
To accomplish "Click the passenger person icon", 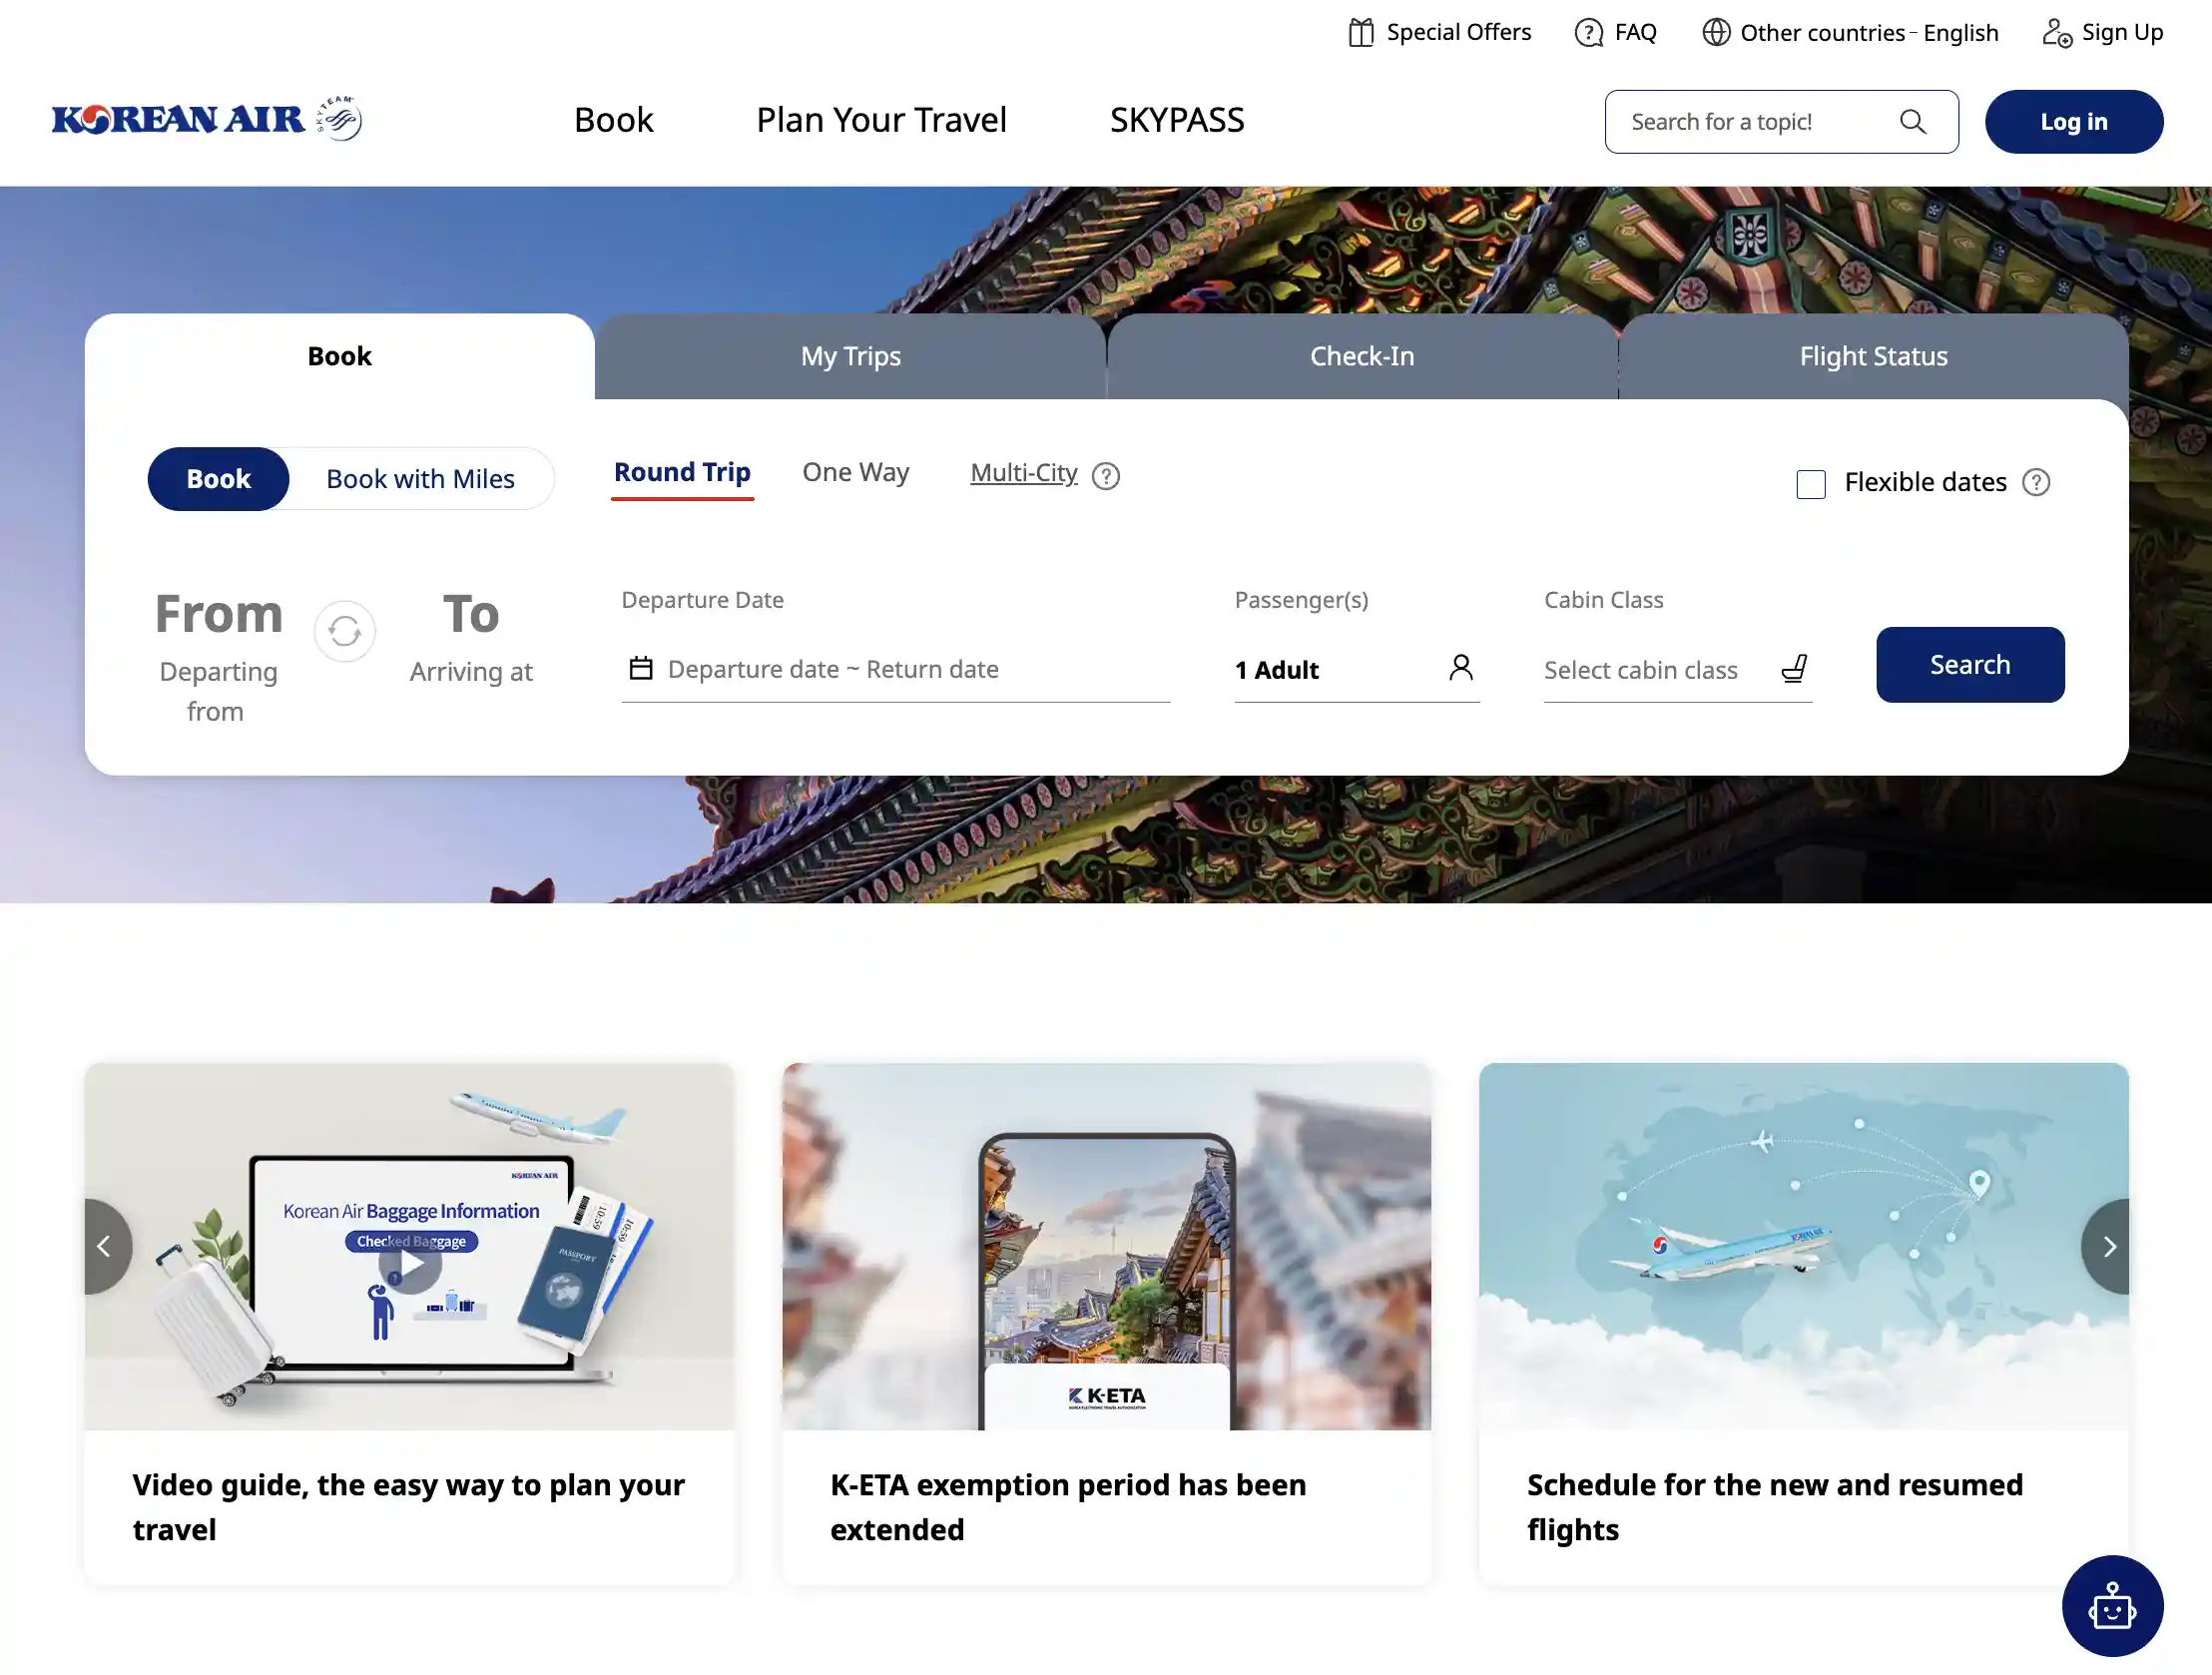I will [x=1460, y=667].
